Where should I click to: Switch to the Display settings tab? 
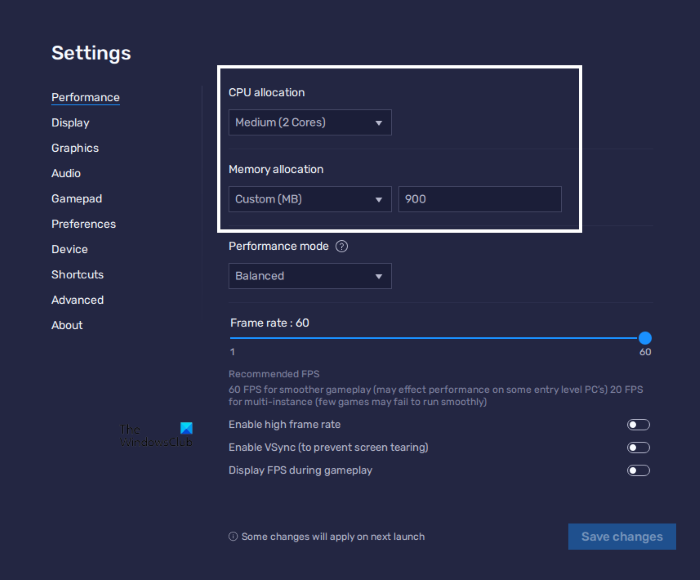(x=70, y=123)
